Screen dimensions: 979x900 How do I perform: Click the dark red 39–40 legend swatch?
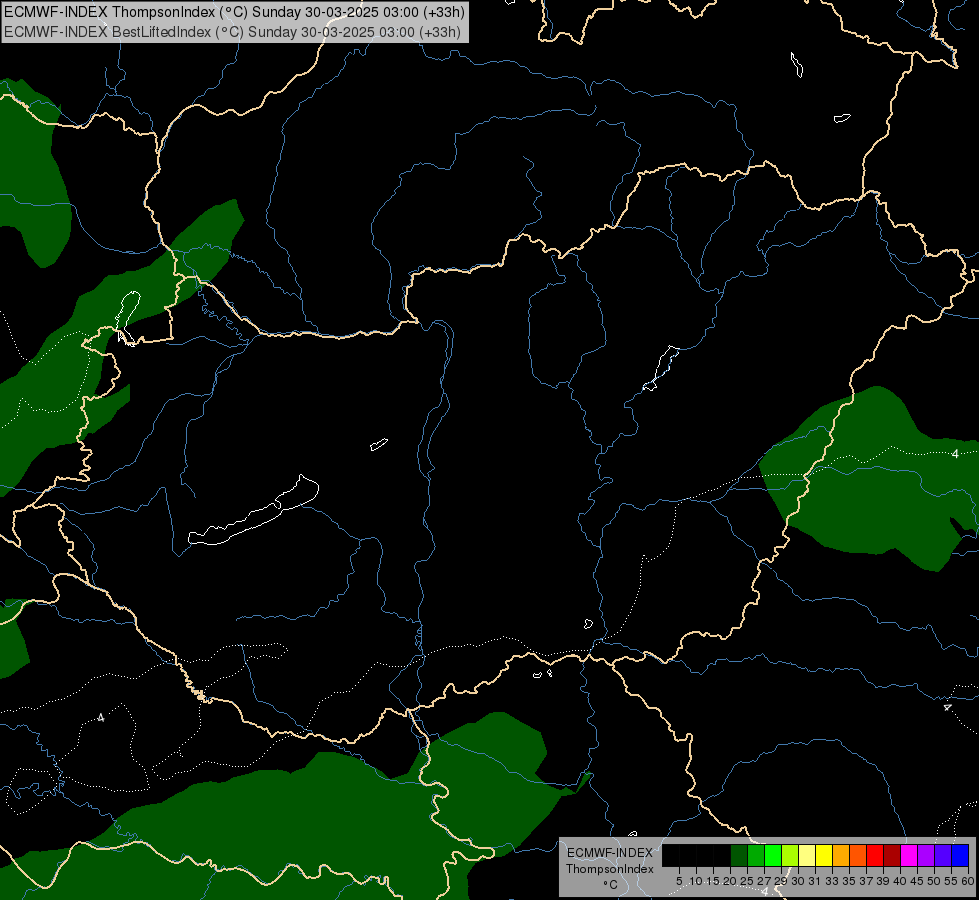coord(892,855)
